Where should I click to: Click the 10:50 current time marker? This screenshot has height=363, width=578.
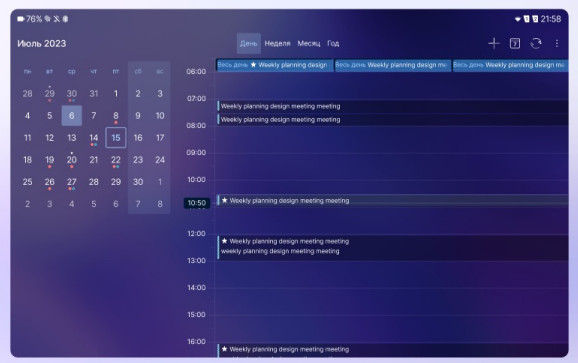(197, 203)
